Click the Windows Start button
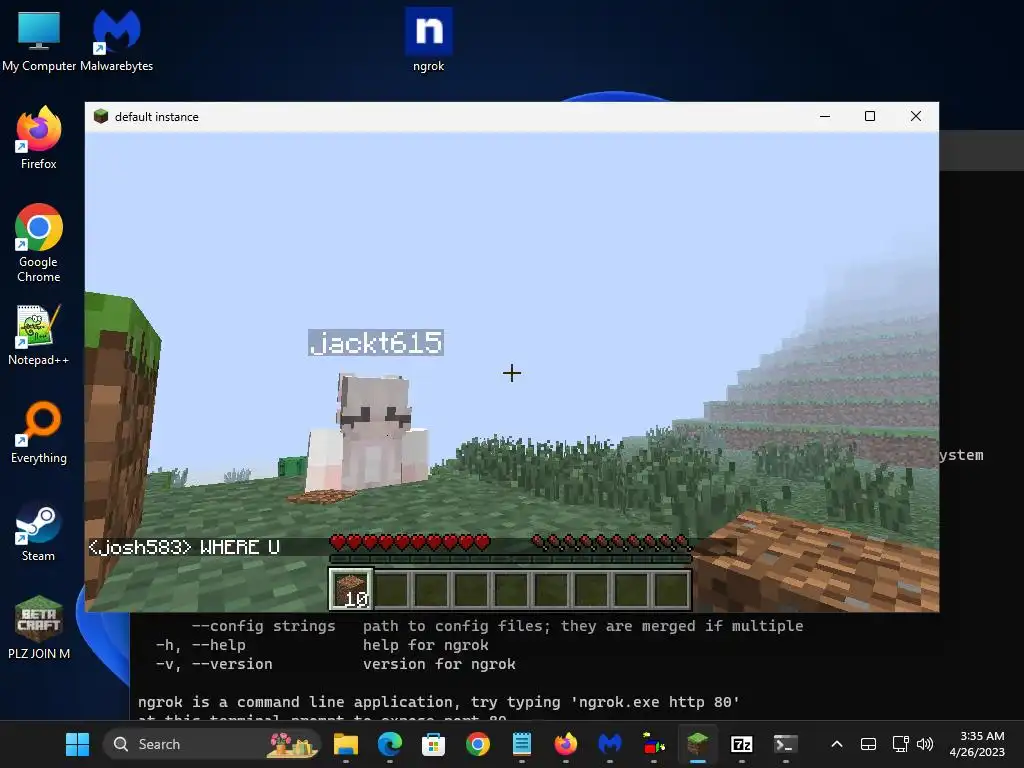 click(78, 744)
